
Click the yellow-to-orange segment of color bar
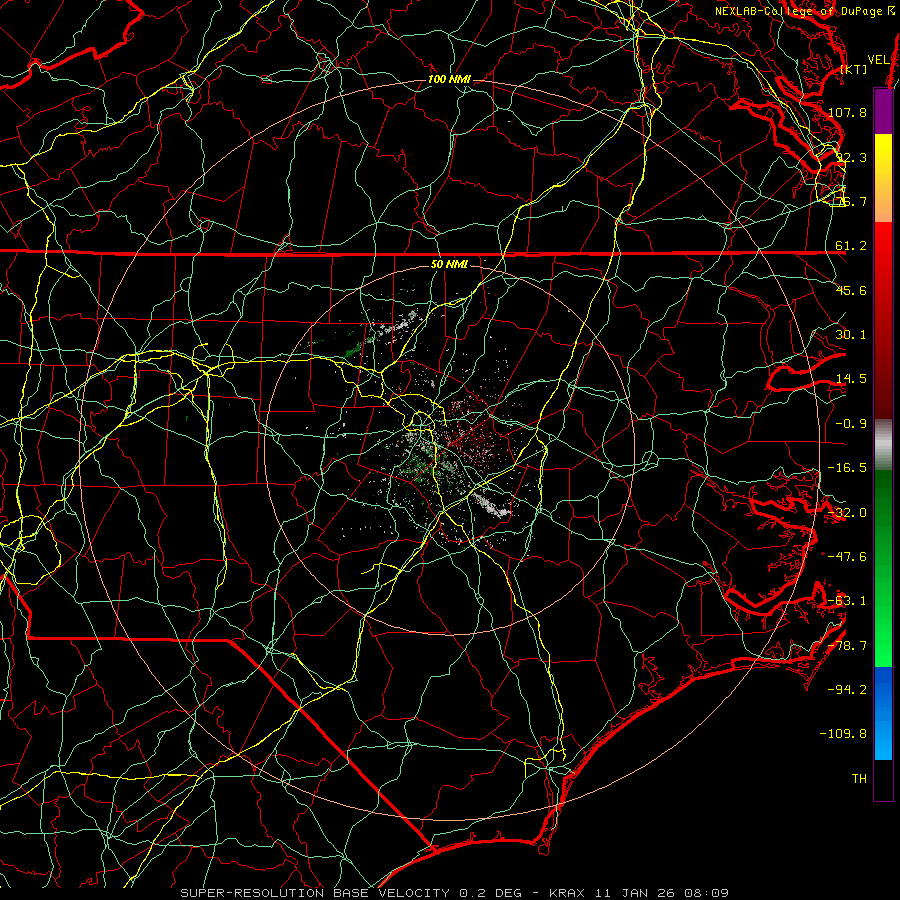[883, 178]
